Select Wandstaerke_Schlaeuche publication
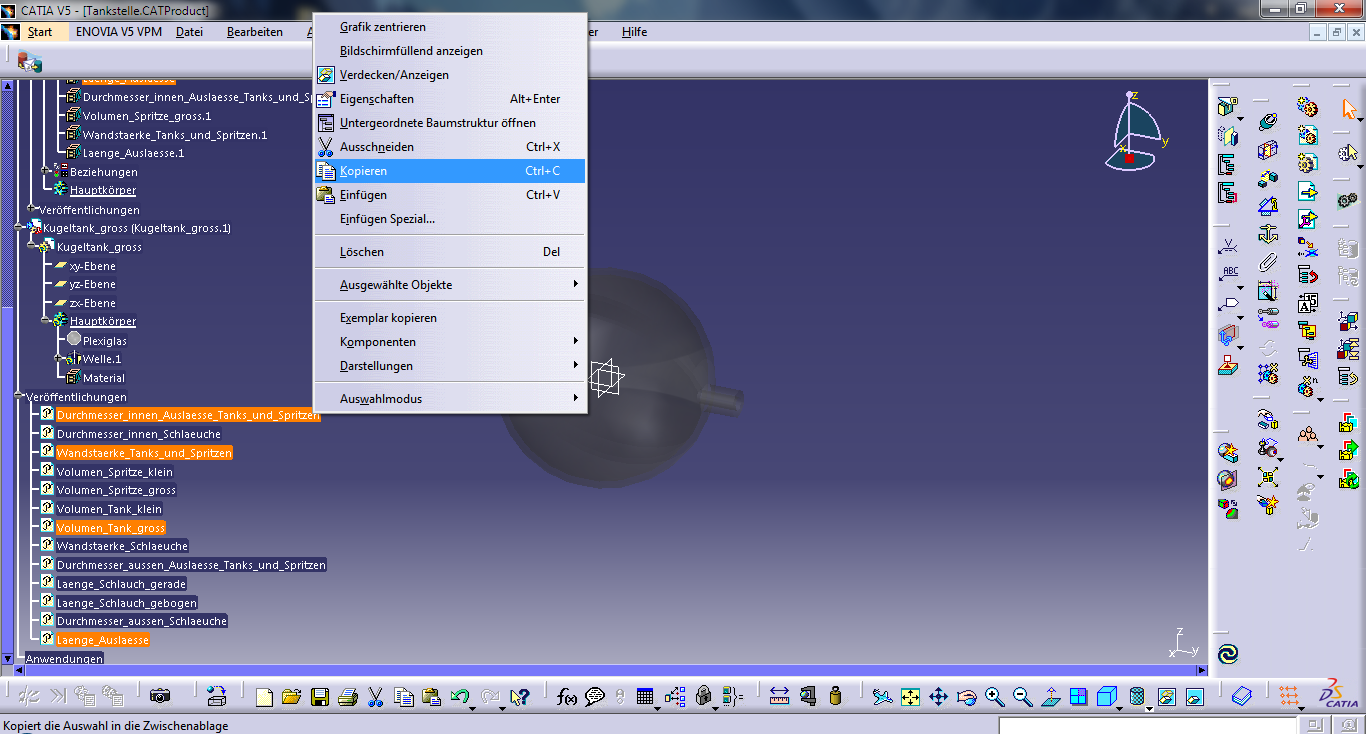 coord(122,546)
